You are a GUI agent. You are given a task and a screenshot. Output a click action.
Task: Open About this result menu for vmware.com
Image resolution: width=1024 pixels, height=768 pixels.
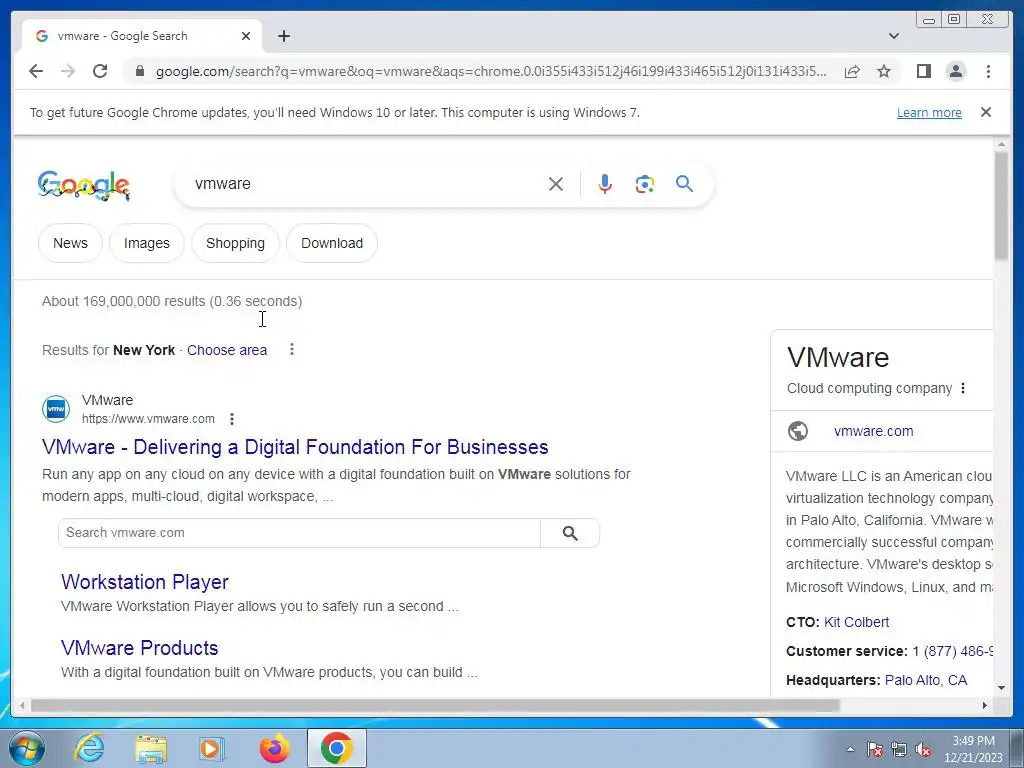point(232,419)
